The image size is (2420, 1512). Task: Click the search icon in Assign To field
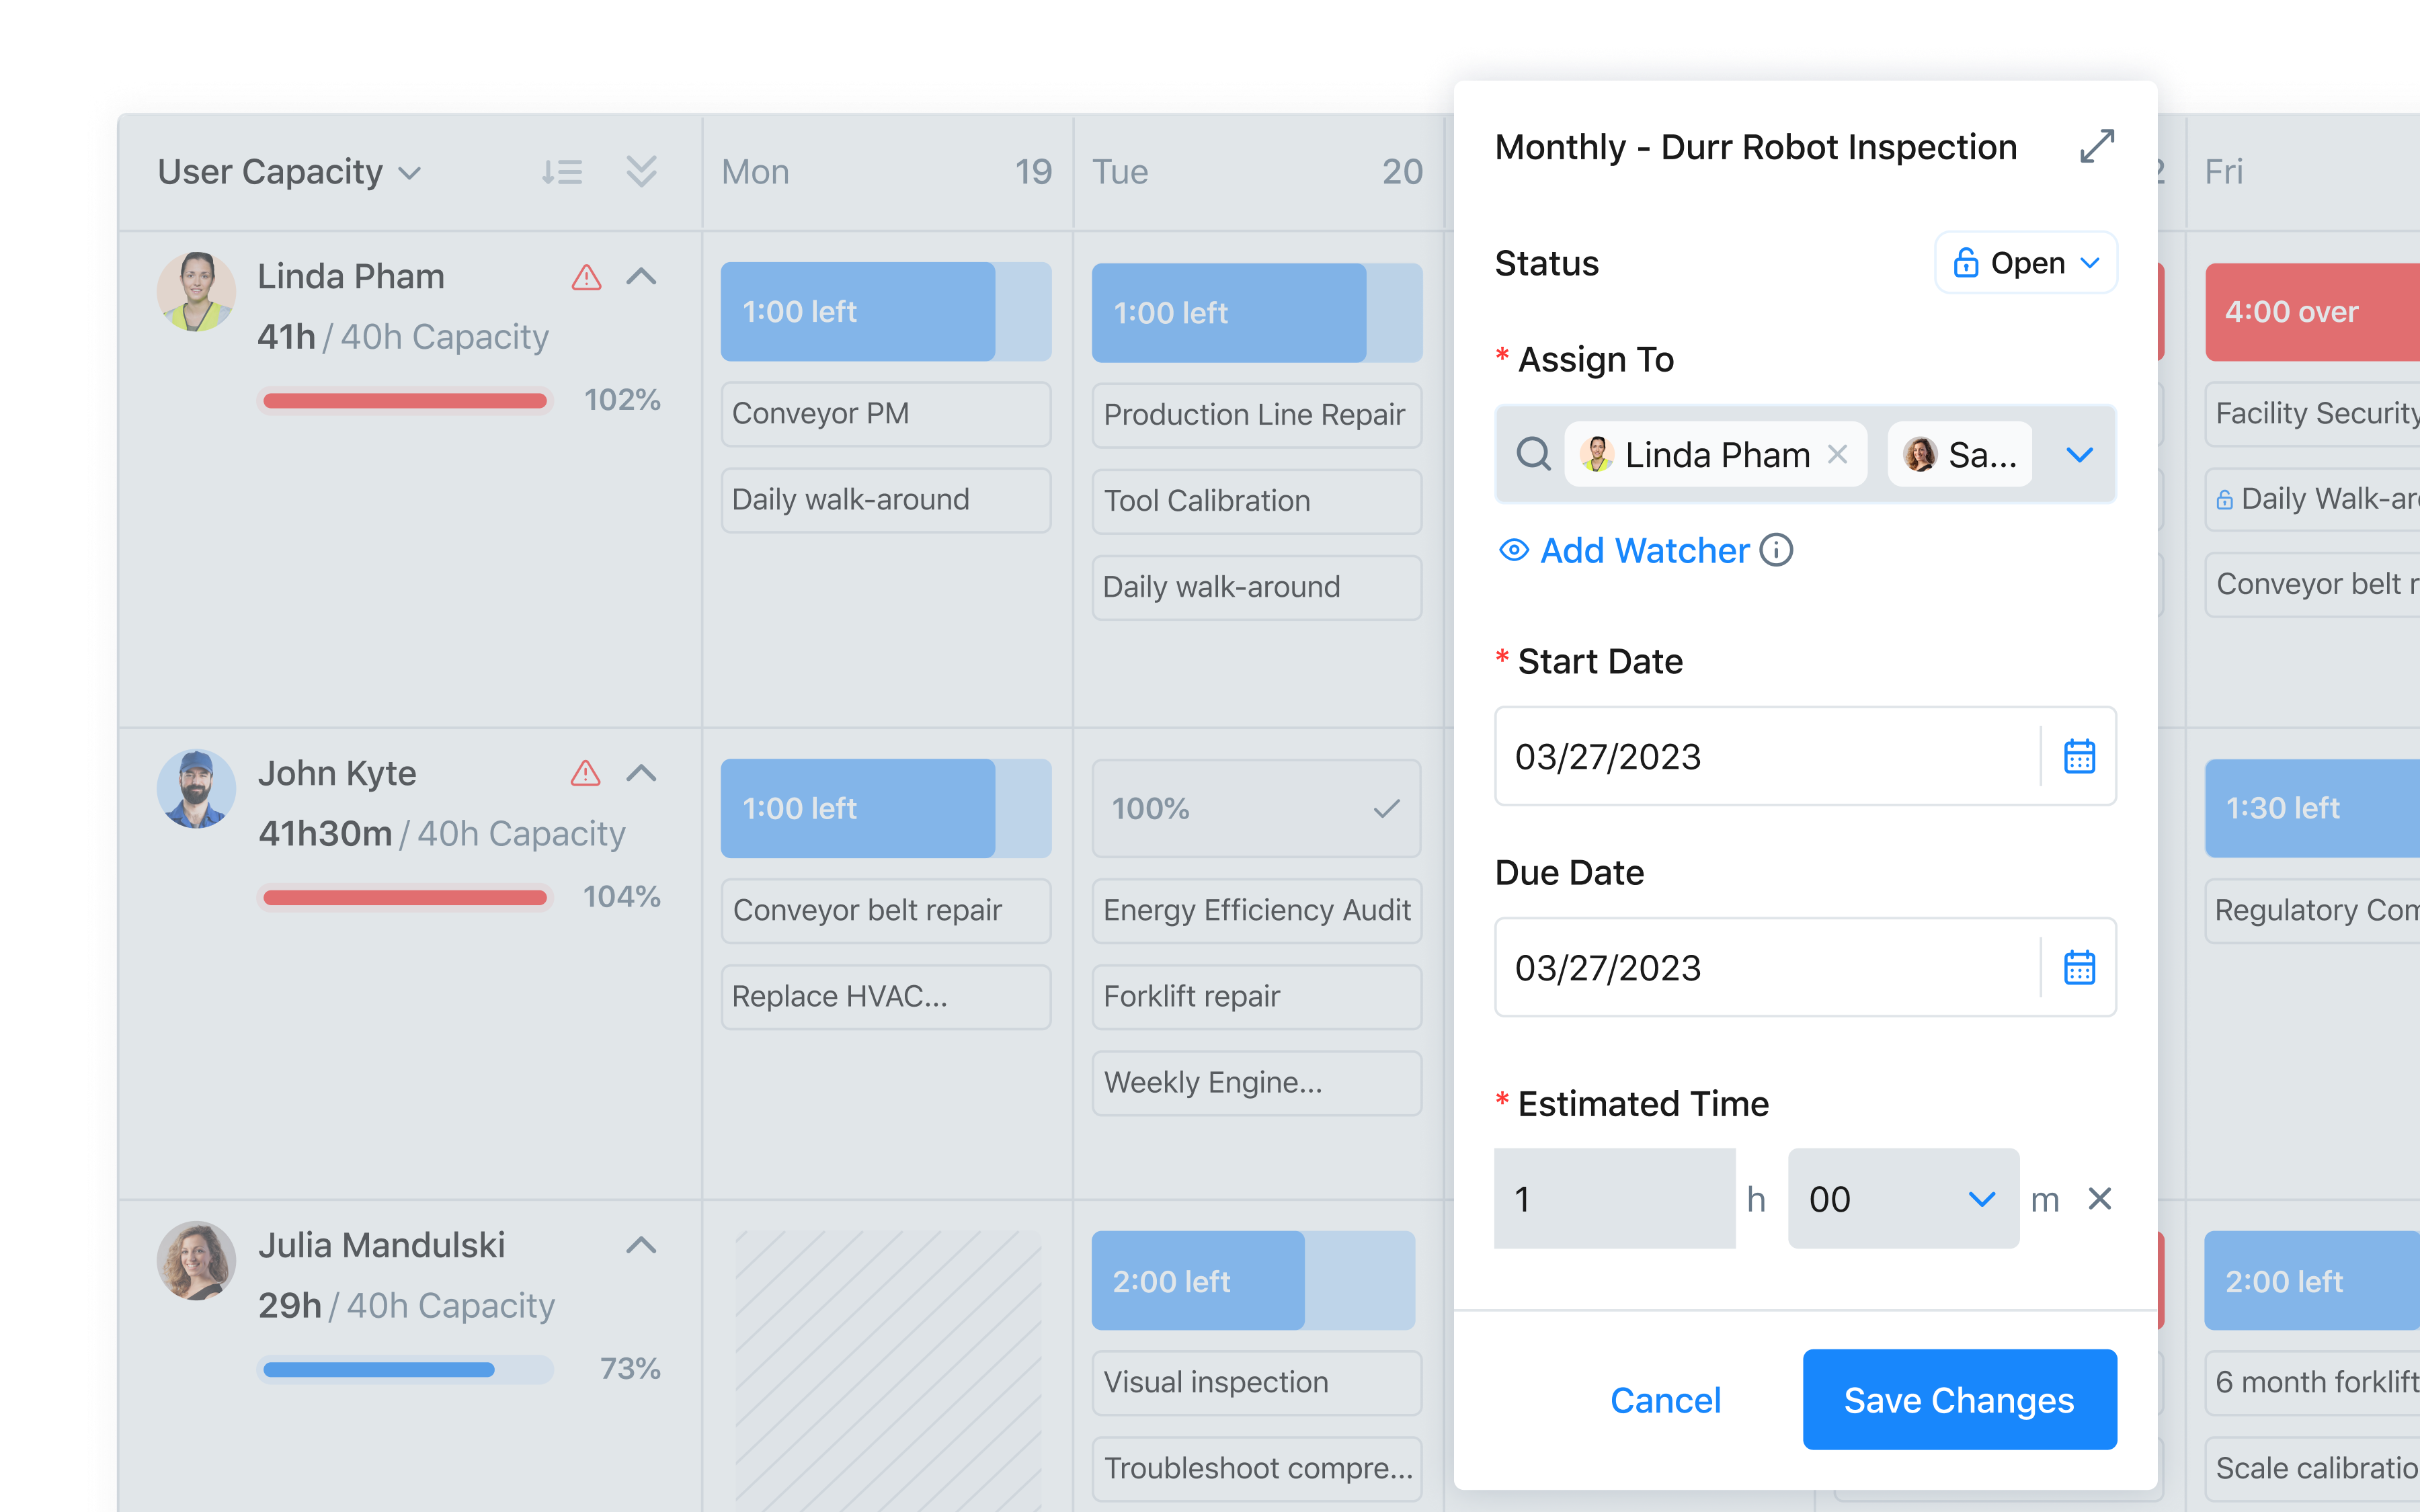1533,454
